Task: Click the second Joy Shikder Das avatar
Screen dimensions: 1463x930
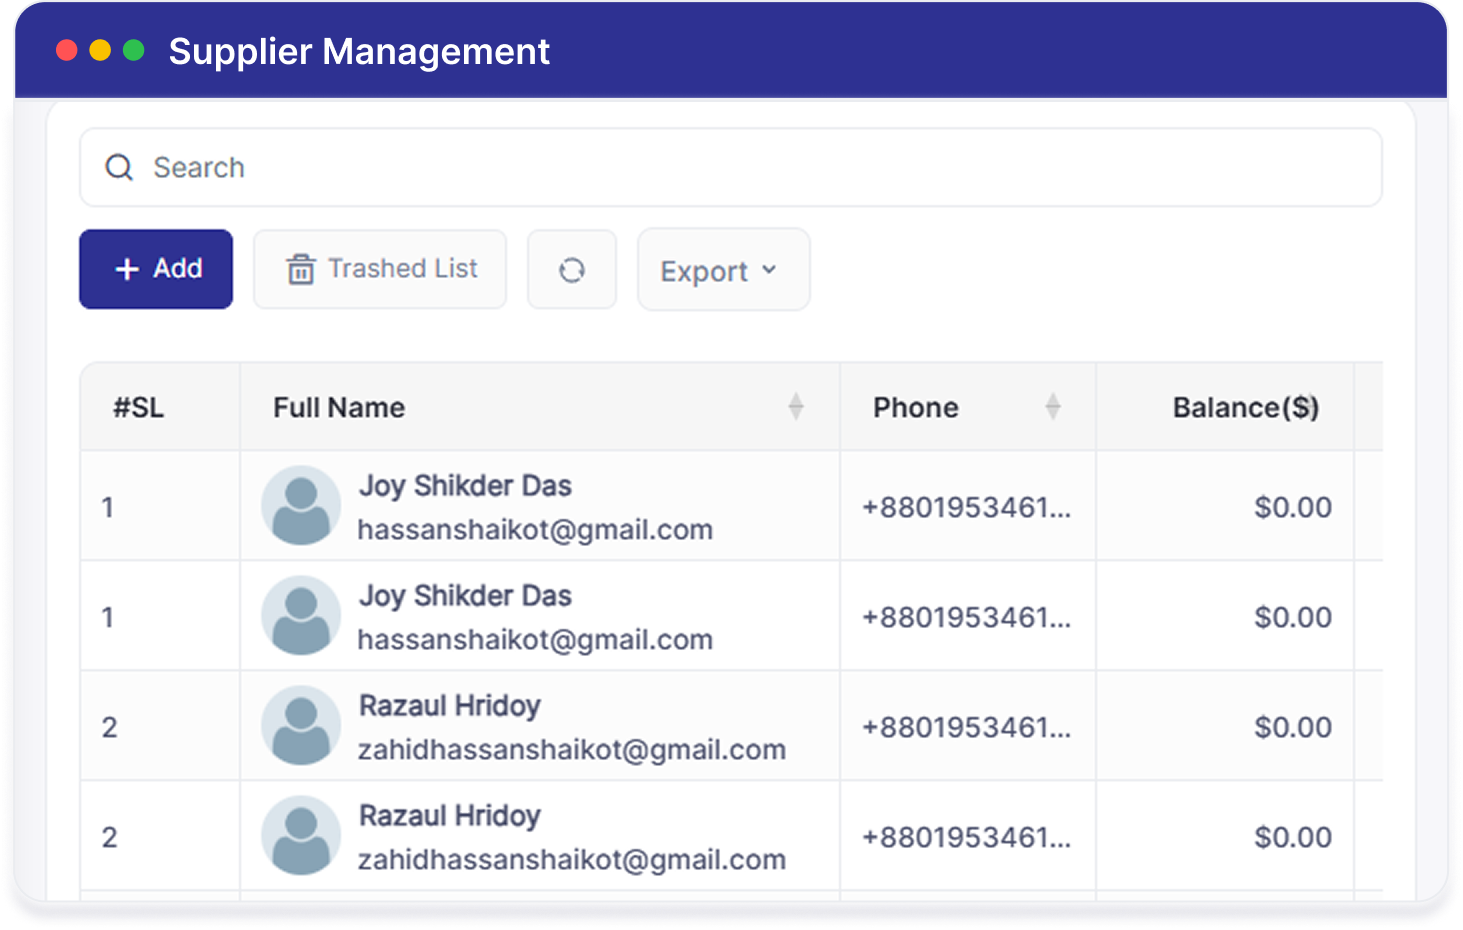Action: 301,615
